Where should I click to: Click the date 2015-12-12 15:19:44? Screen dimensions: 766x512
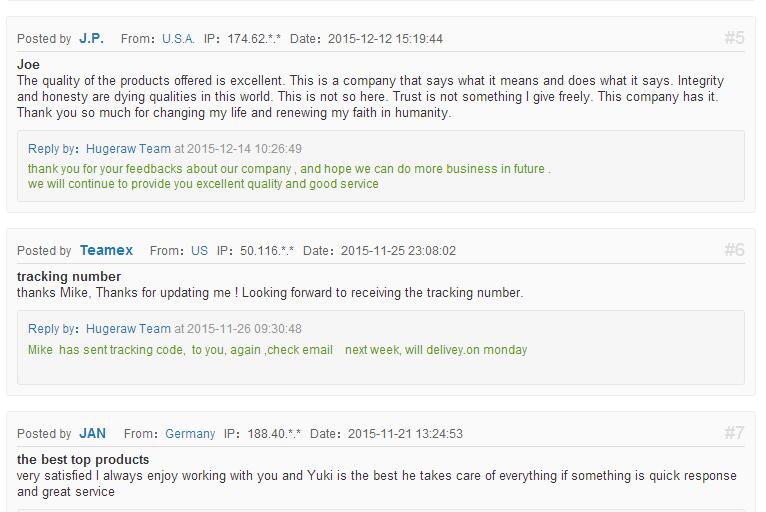(385, 39)
